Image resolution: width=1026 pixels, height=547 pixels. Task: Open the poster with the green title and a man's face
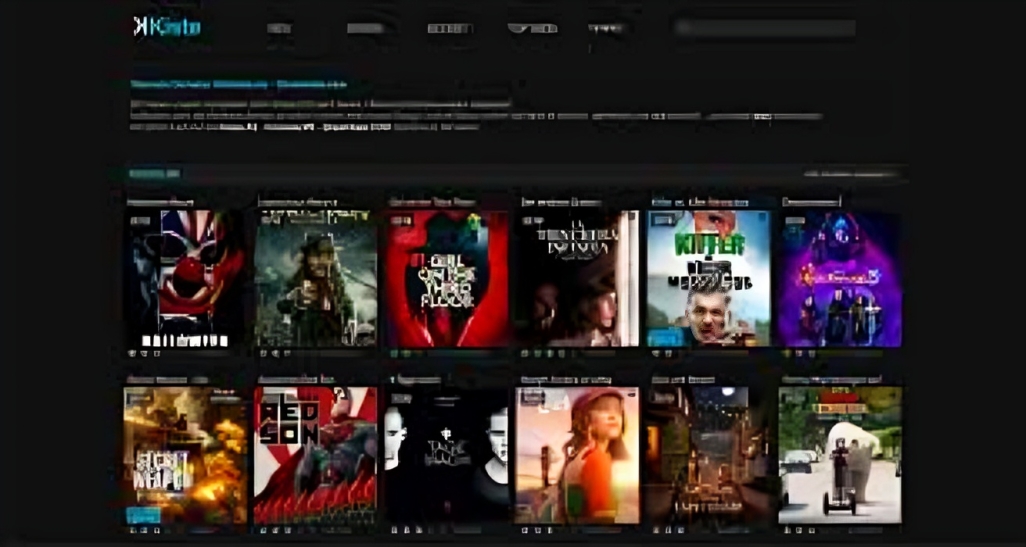[x=709, y=278]
